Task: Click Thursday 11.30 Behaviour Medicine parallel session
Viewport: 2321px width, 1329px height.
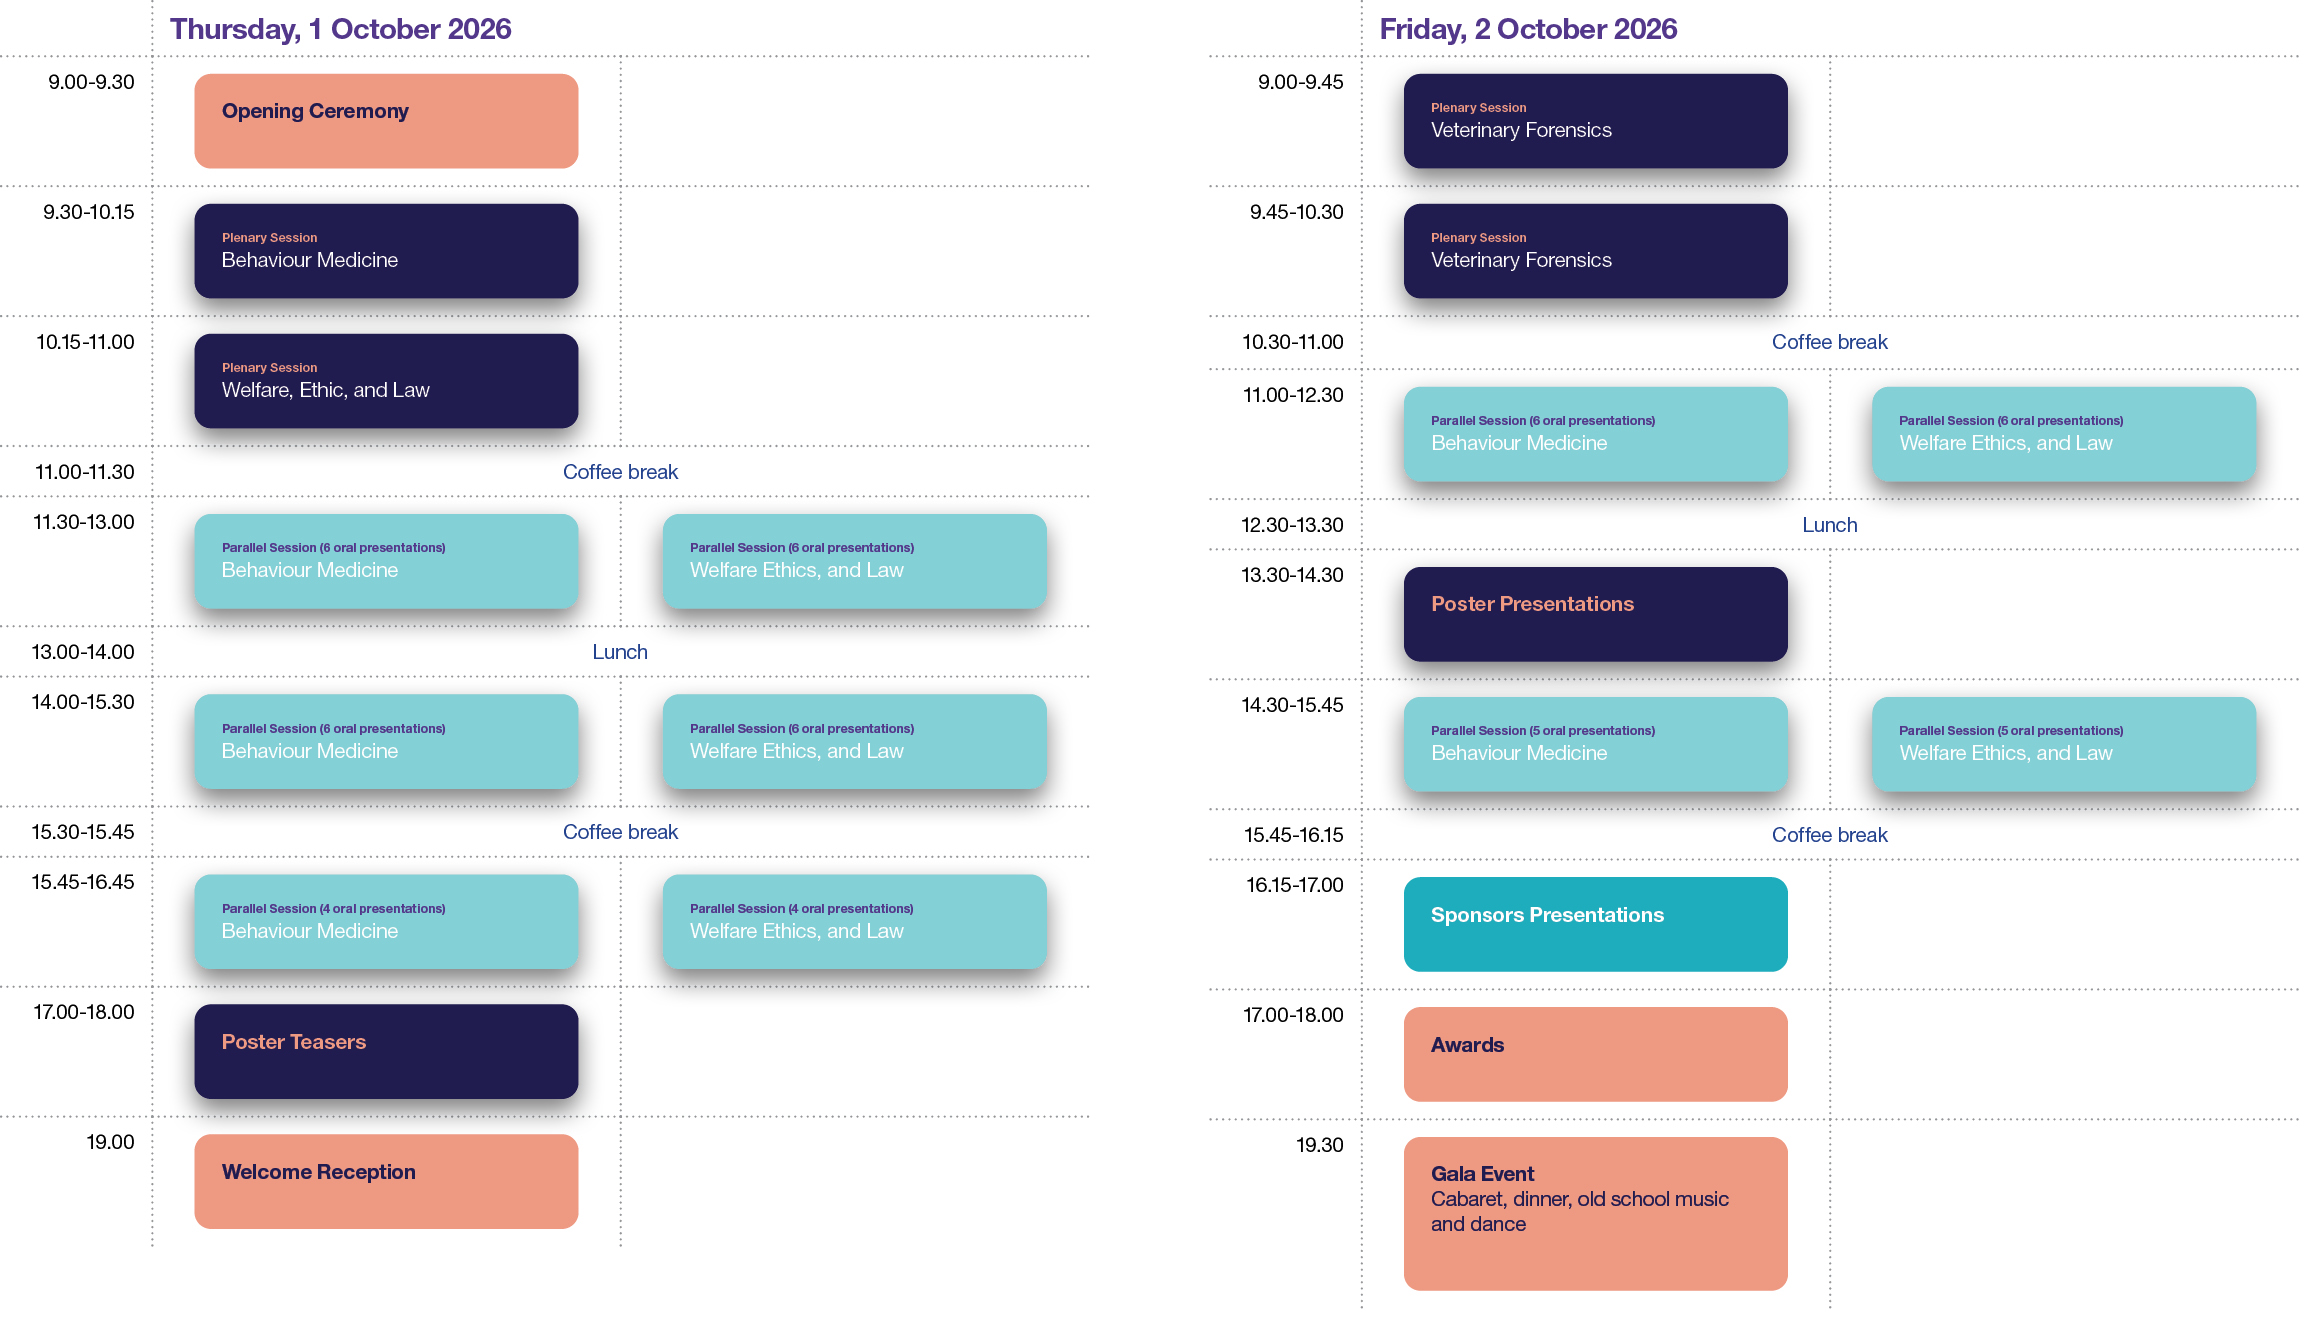Action: pos(386,561)
